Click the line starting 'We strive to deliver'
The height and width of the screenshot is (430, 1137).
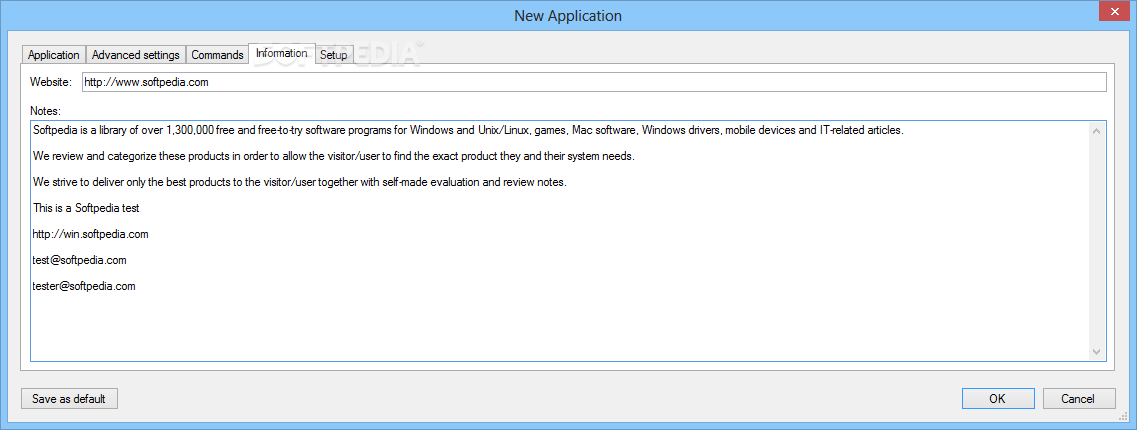click(299, 182)
